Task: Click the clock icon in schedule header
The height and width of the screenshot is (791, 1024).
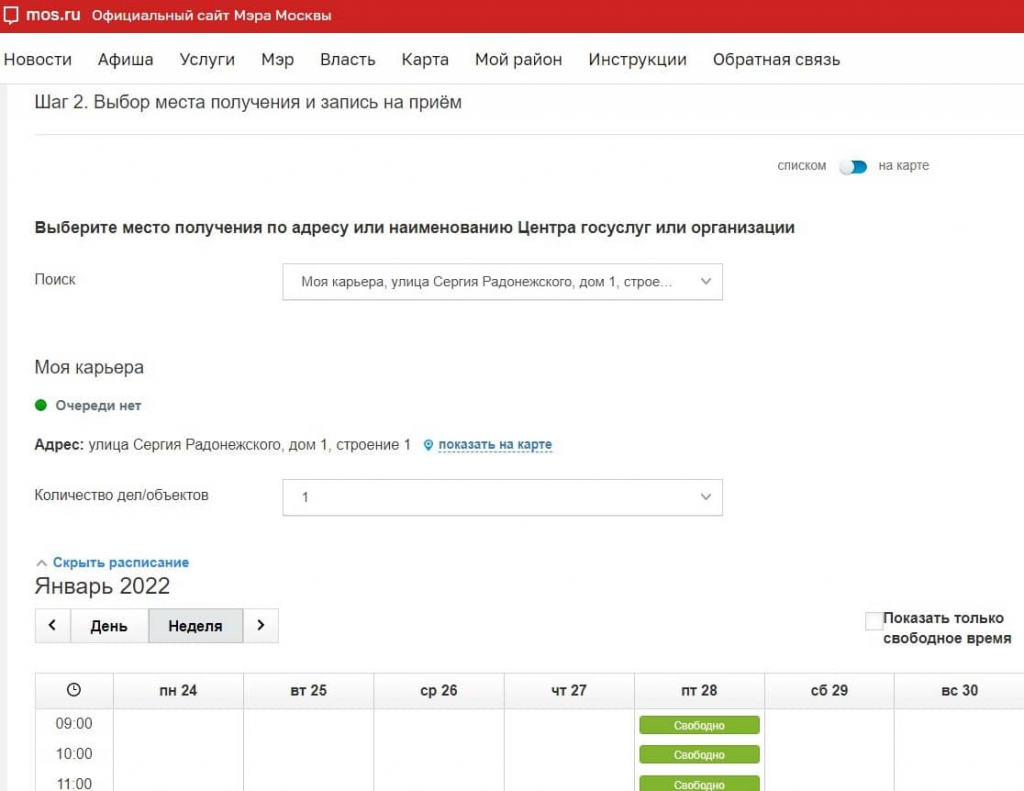Action: (74, 690)
